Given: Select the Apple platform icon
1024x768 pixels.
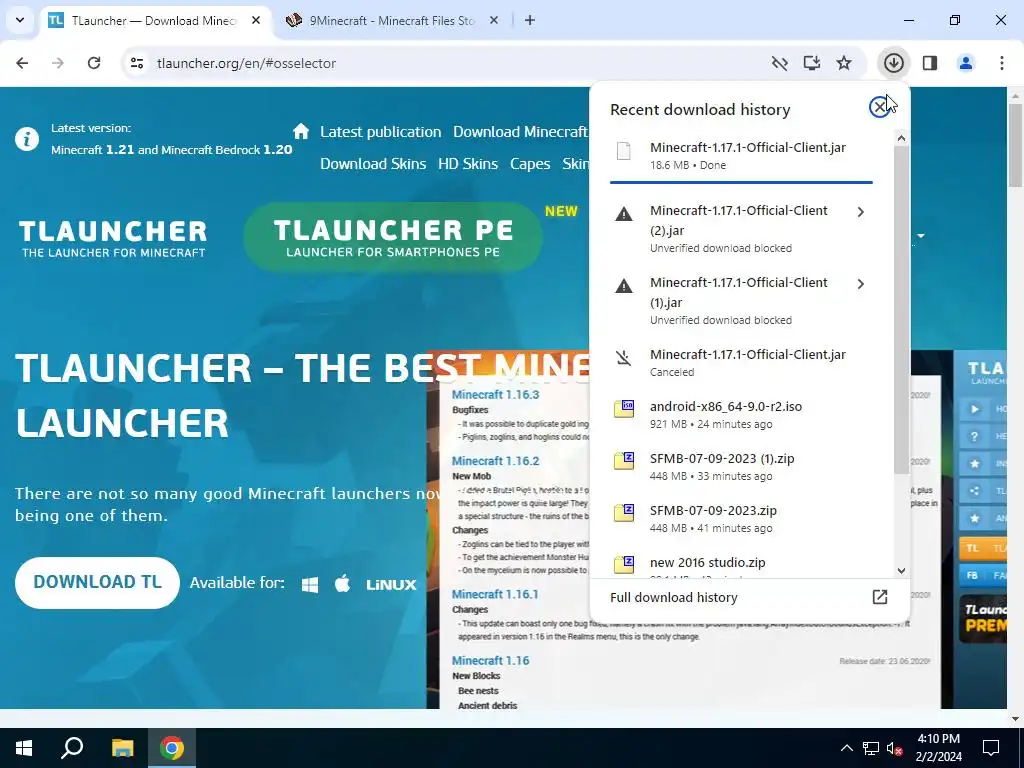Looking at the screenshot, I should (x=342, y=584).
